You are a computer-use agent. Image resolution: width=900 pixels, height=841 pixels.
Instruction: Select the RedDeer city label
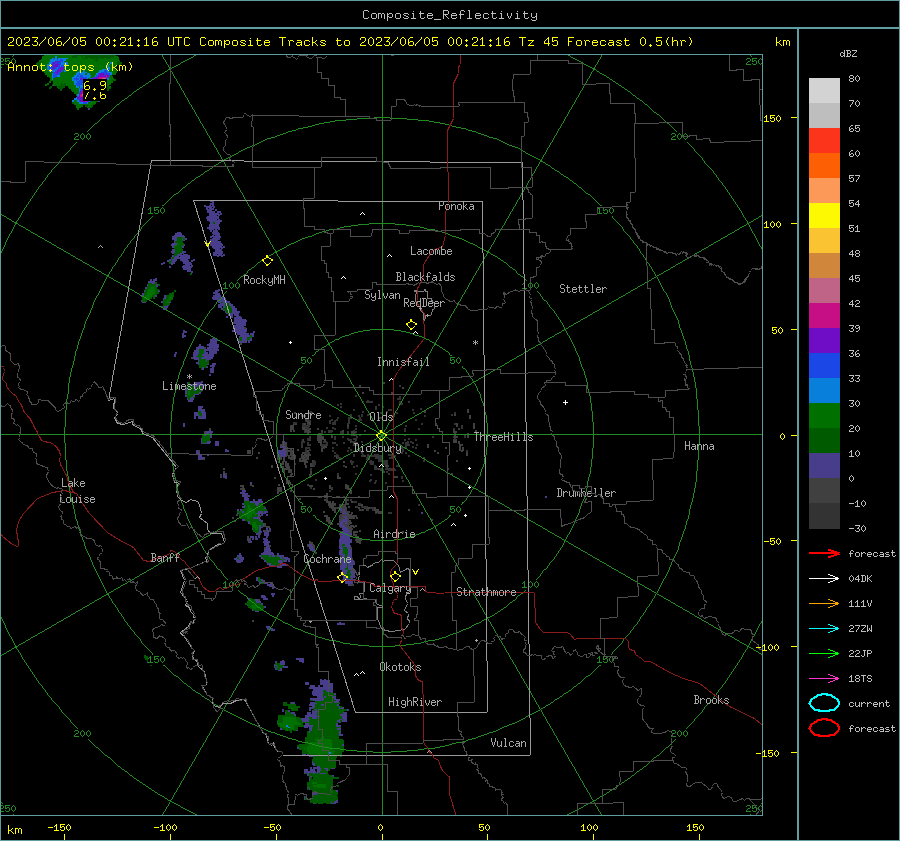click(x=424, y=303)
